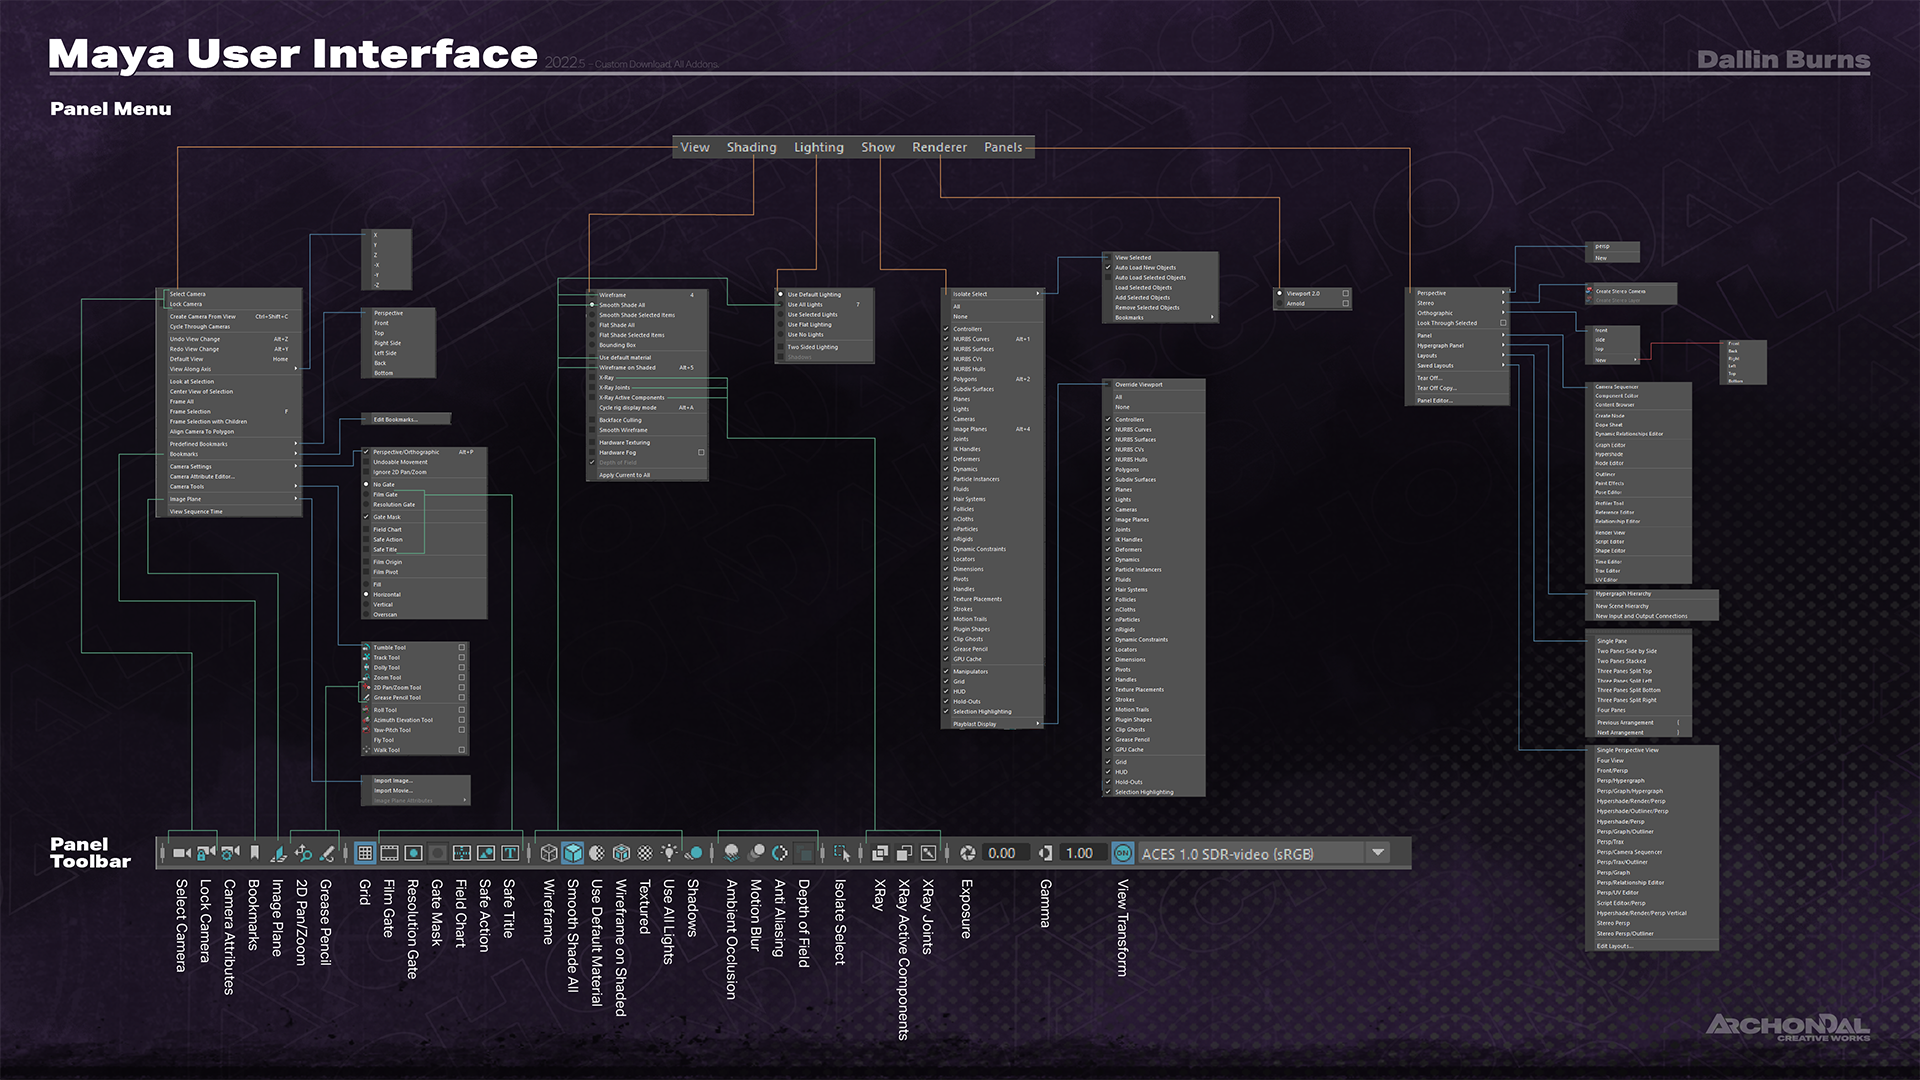The image size is (1920, 1080).
Task: Open the Shading menu
Action: click(x=751, y=147)
